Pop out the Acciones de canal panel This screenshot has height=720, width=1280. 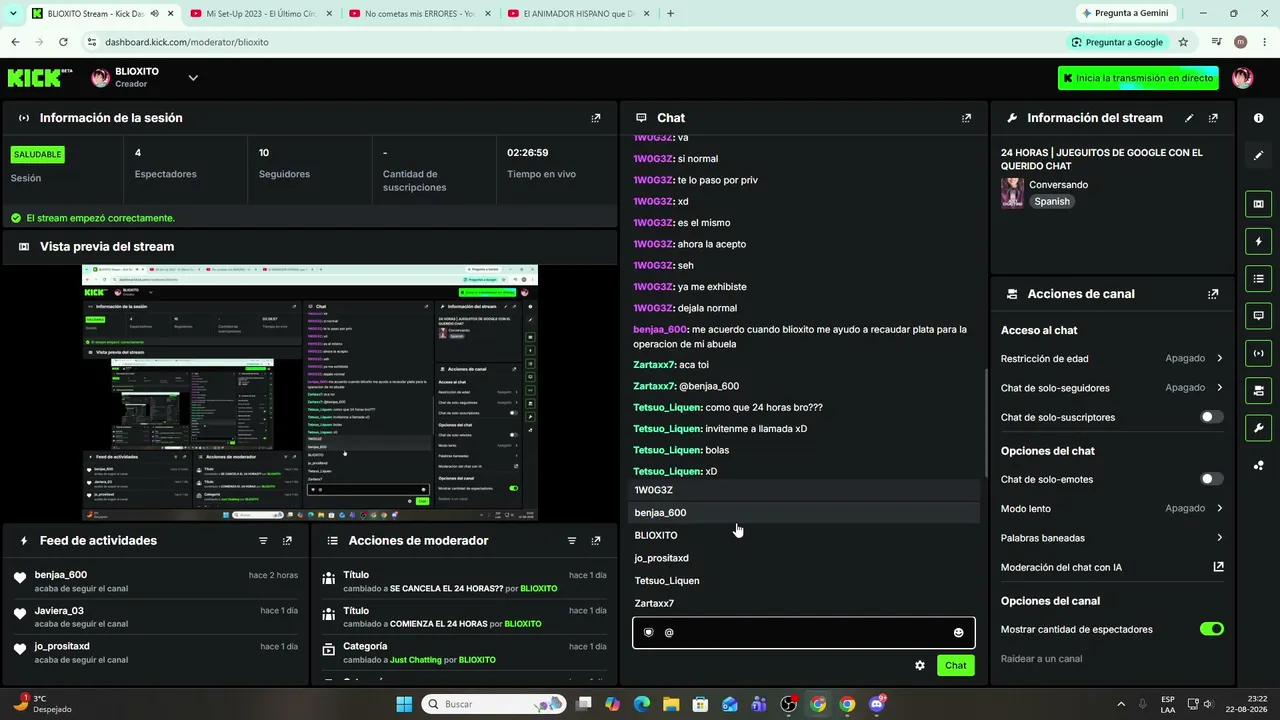1213,294
